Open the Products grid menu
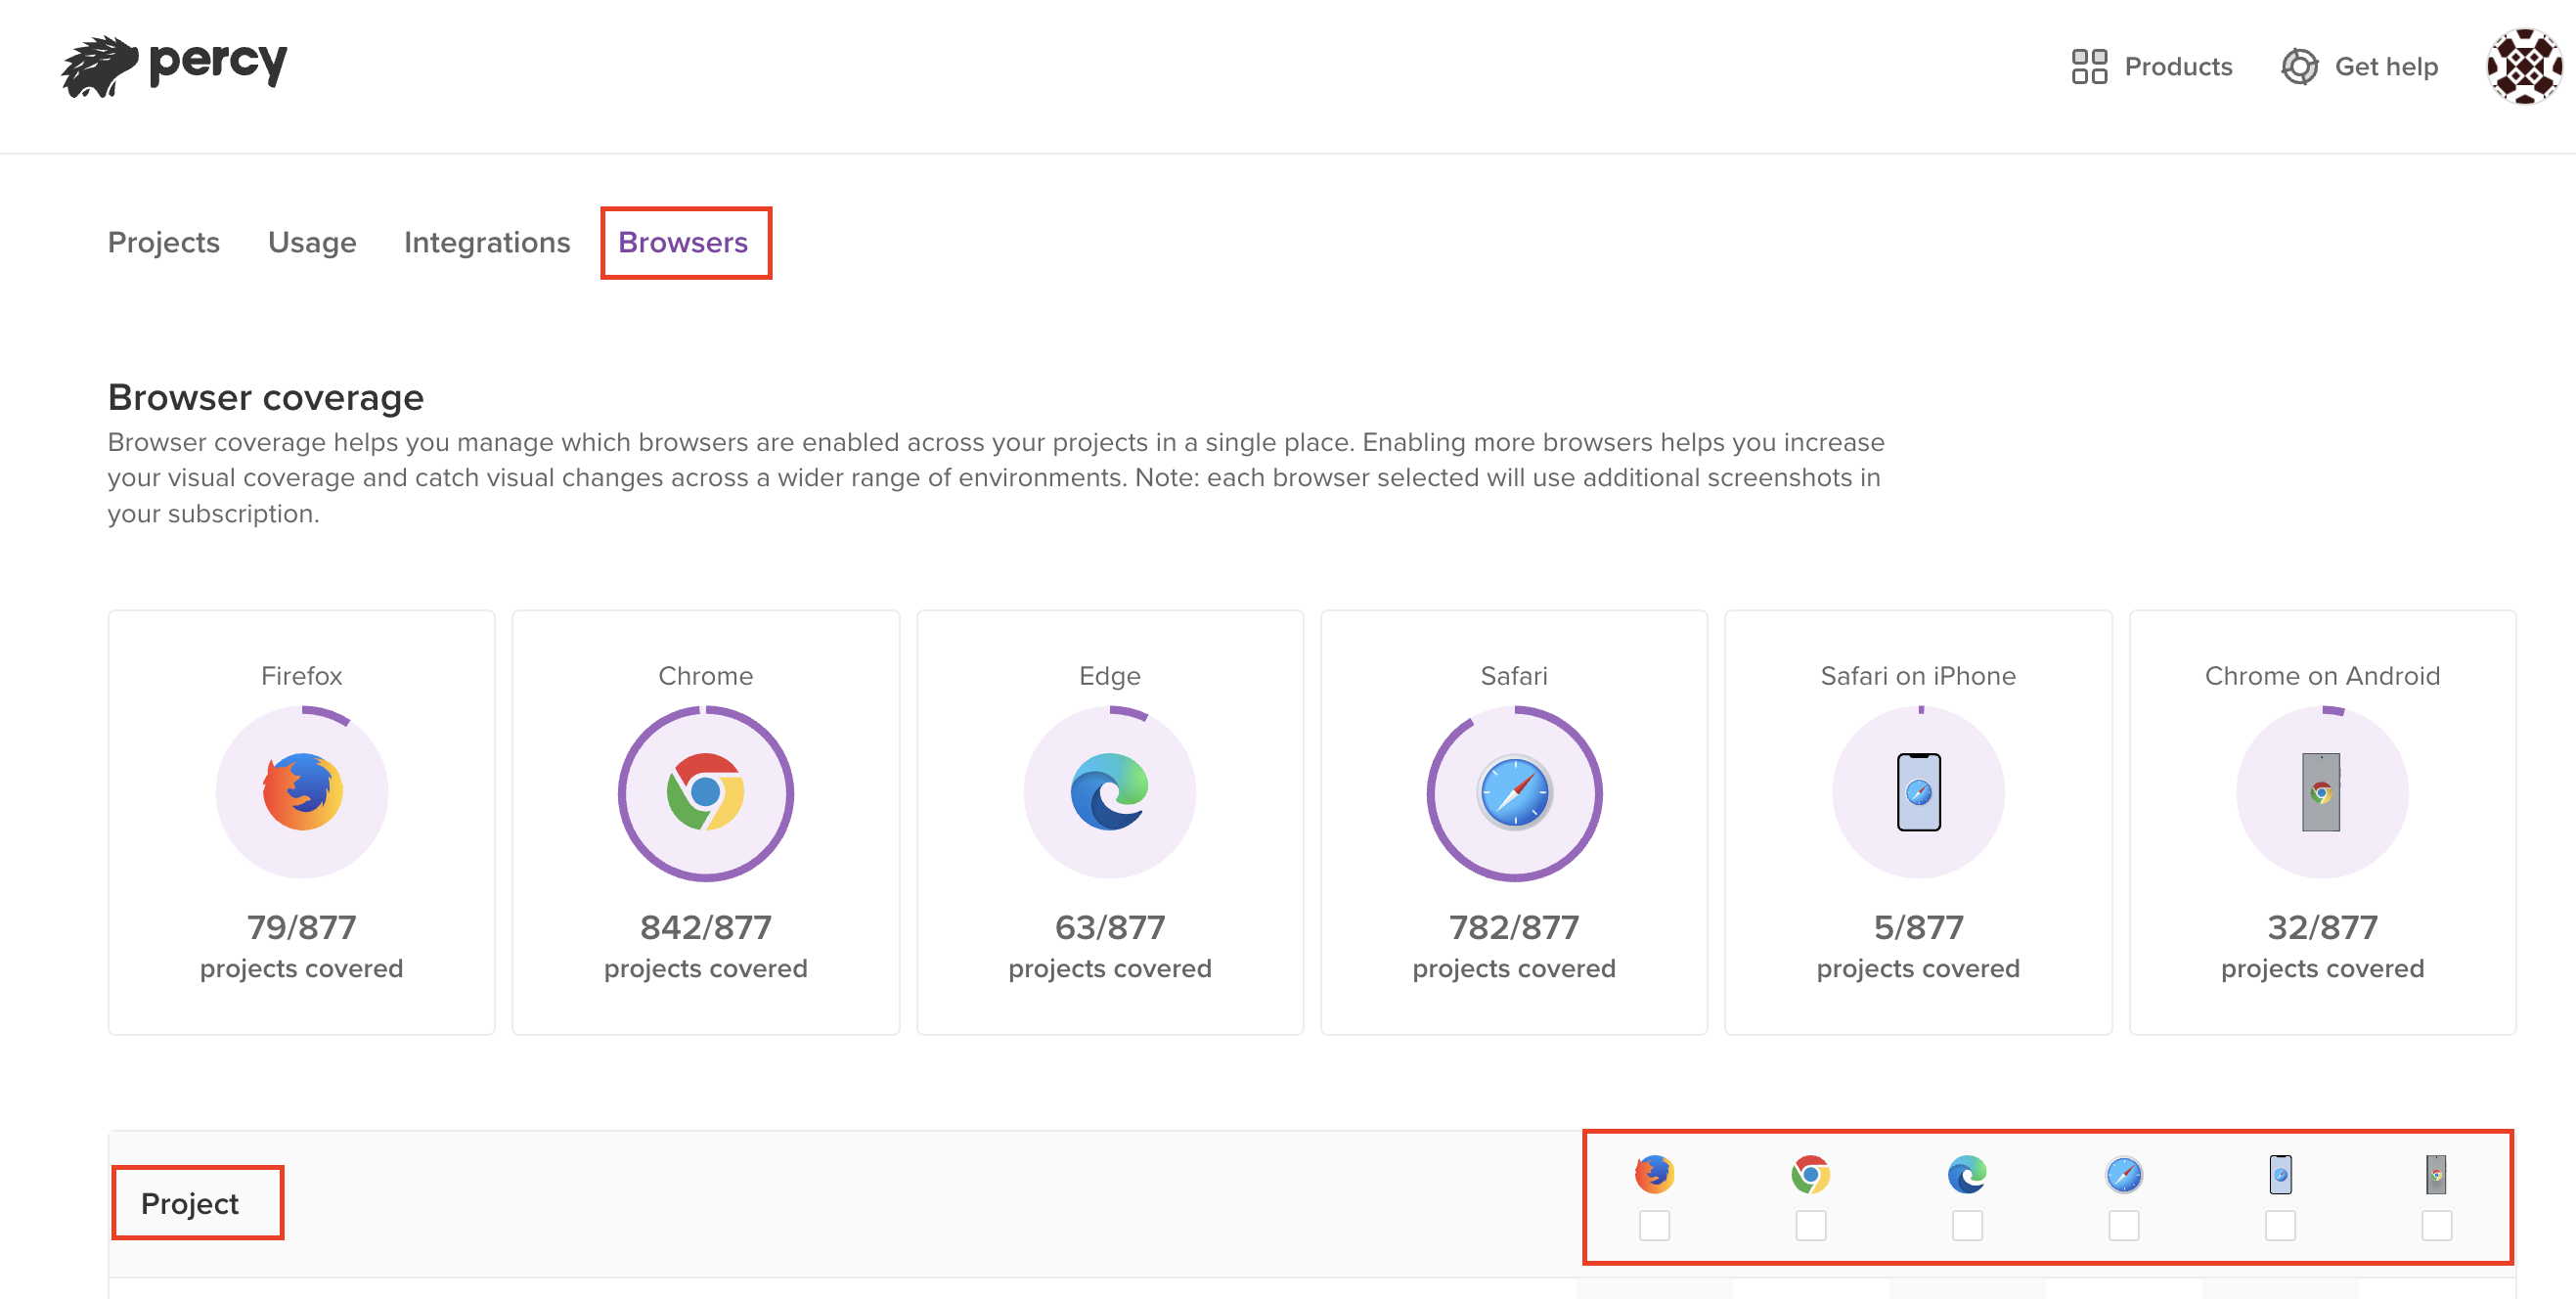 2150,66
